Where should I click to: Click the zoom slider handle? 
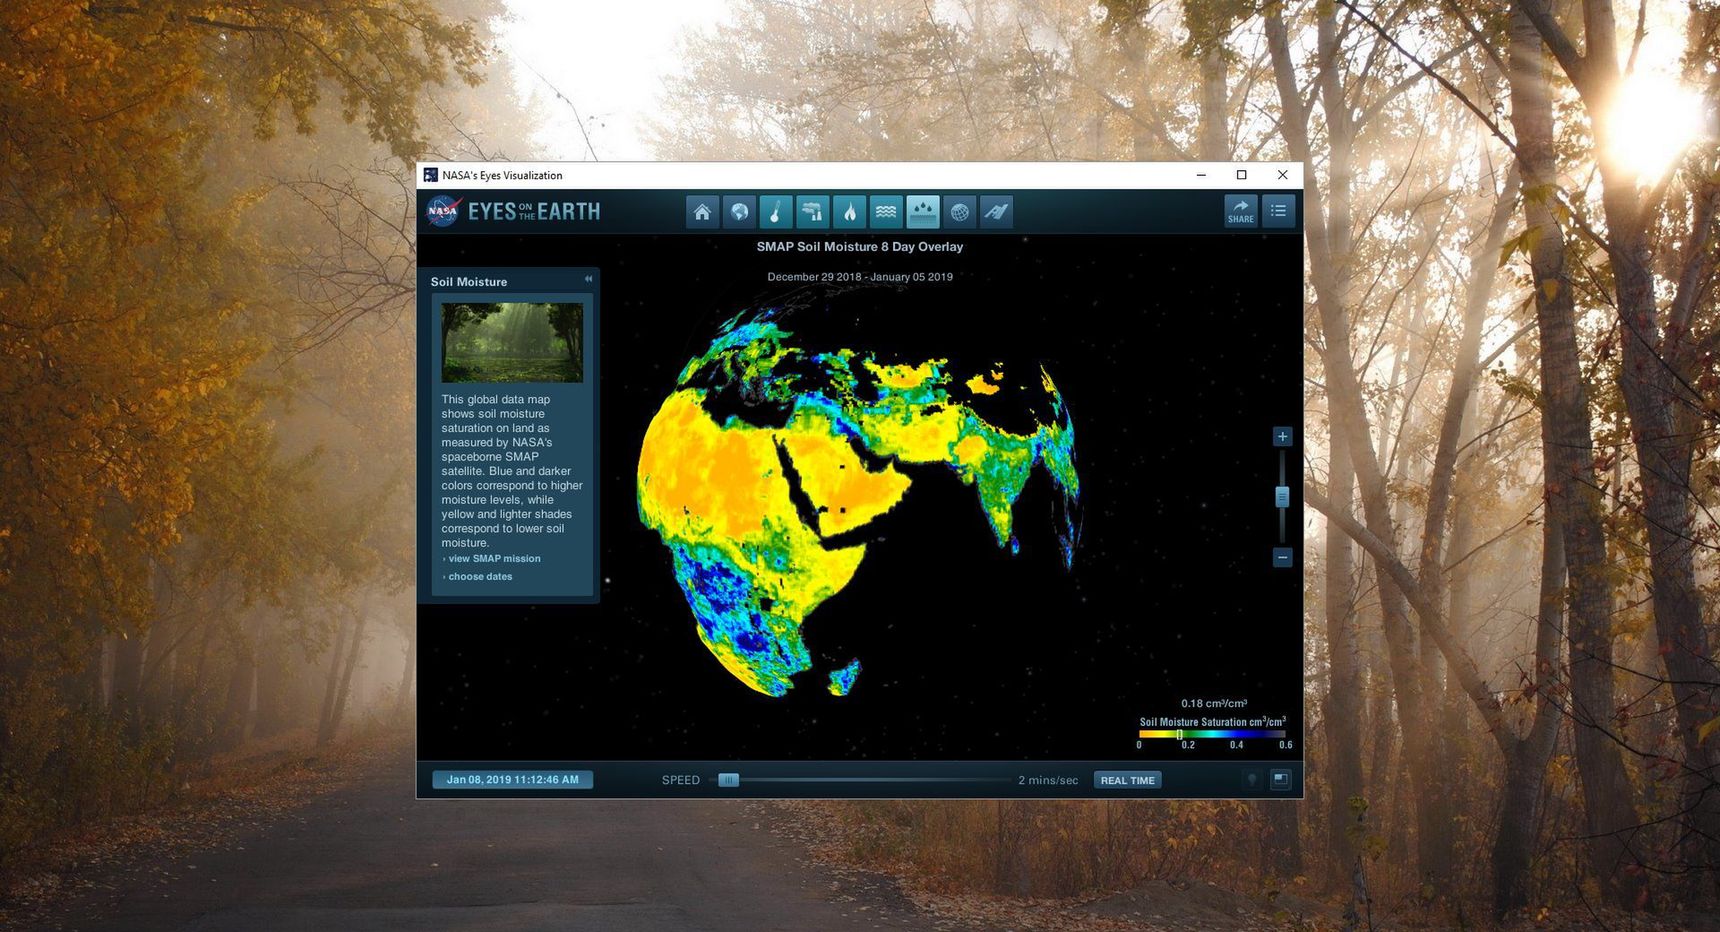(x=1282, y=496)
